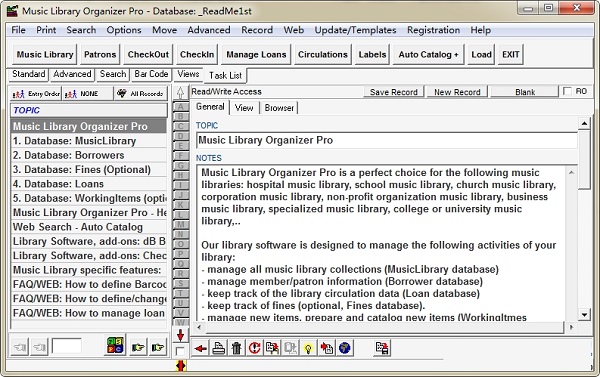Switch to the Bar Code tab
This screenshot has height=377, width=600.
[x=151, y=74]
